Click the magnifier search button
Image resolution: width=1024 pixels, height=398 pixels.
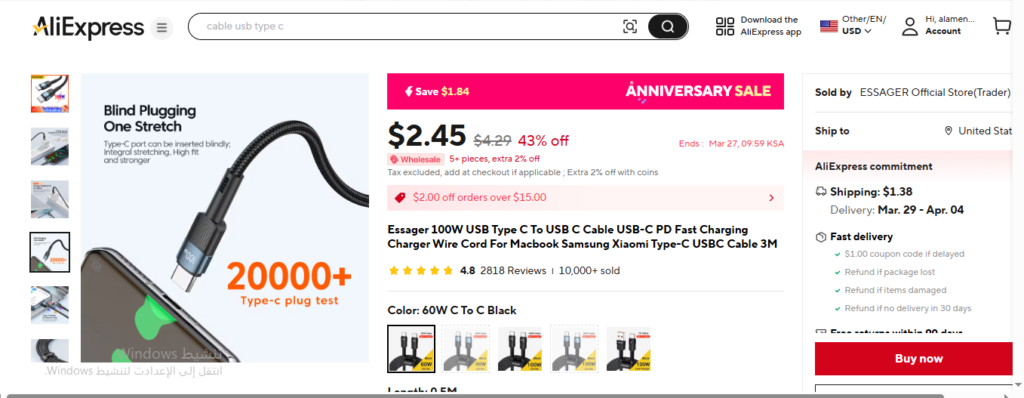[x=667, y=27]
